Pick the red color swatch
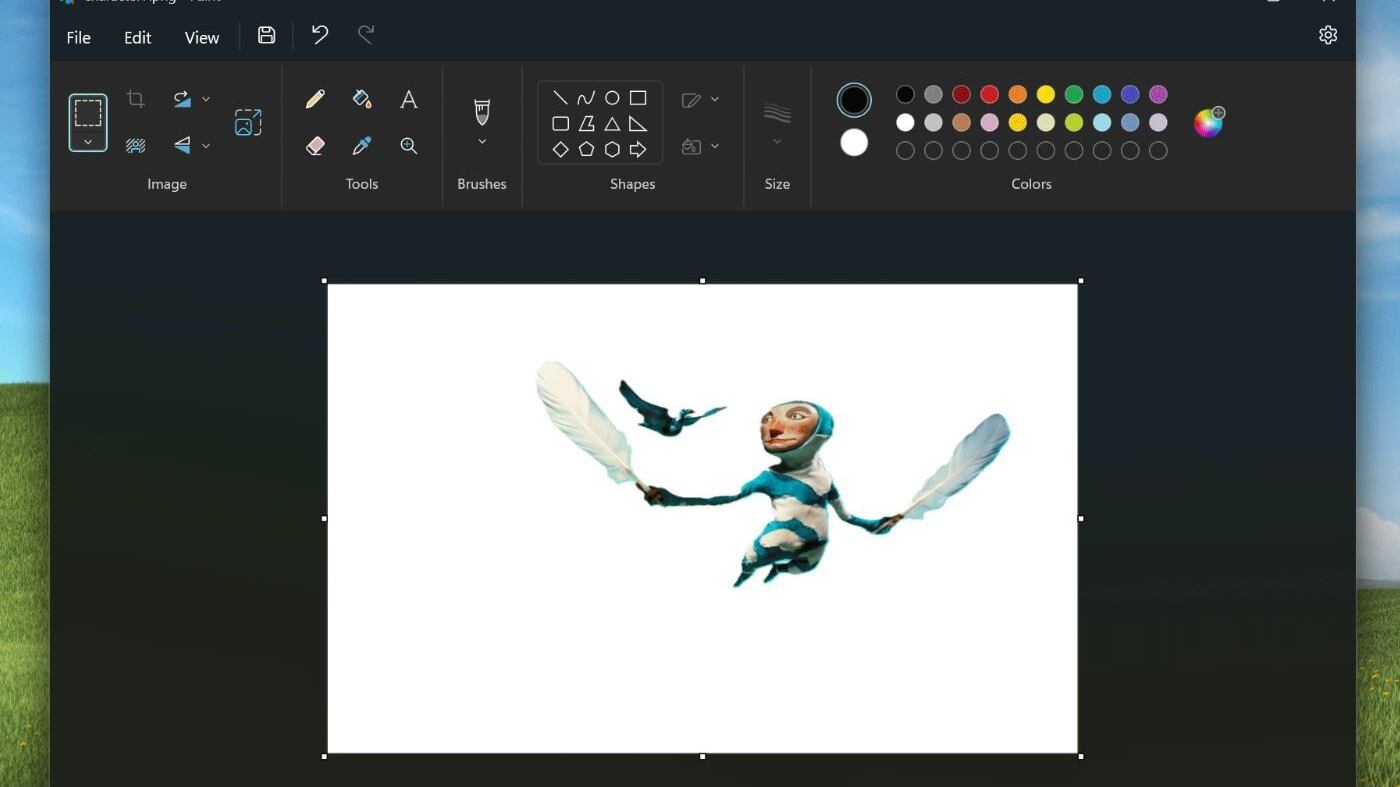The height and width of the screenshot is (787, 1400). coord(989,94)
